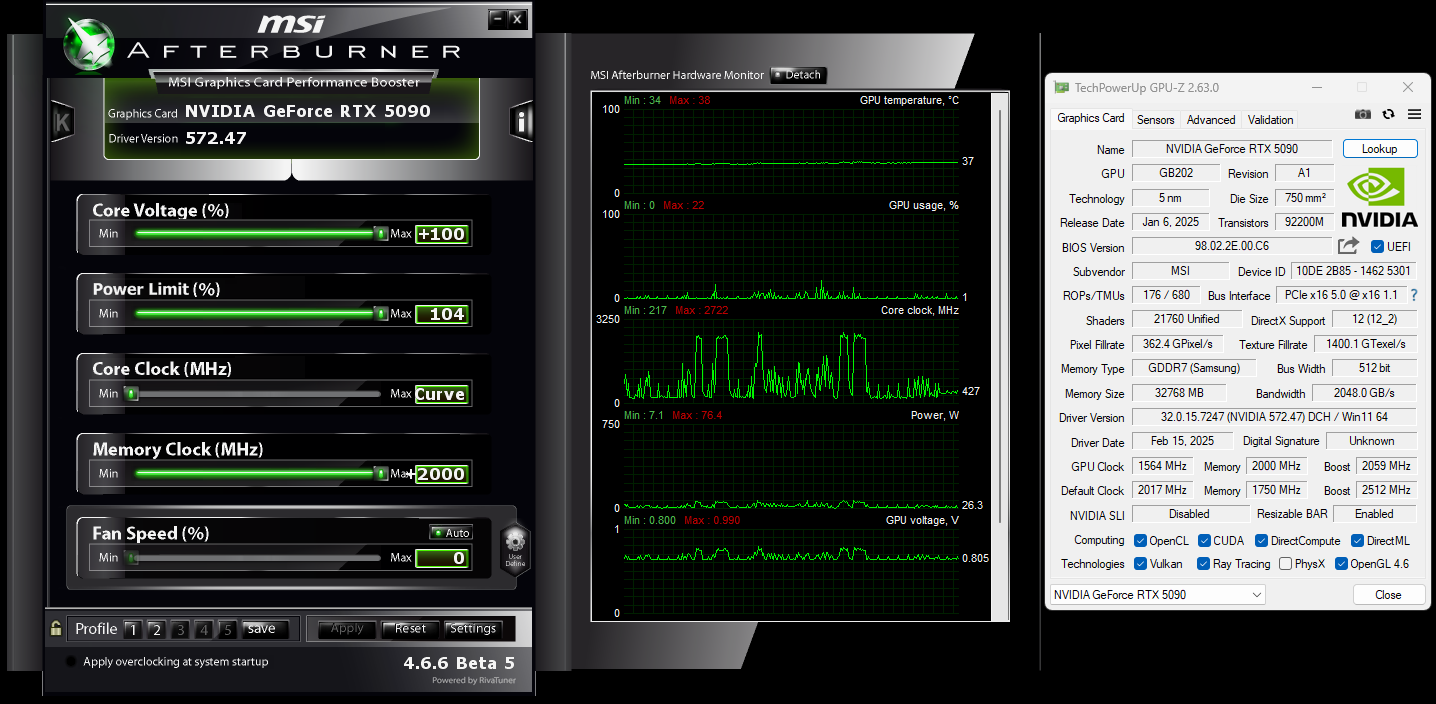Image resolution: width=1436 pixels, height=704 pixels.
Task: Click the Memory Clock +2000 value field
Action: [x=442, y=474]
